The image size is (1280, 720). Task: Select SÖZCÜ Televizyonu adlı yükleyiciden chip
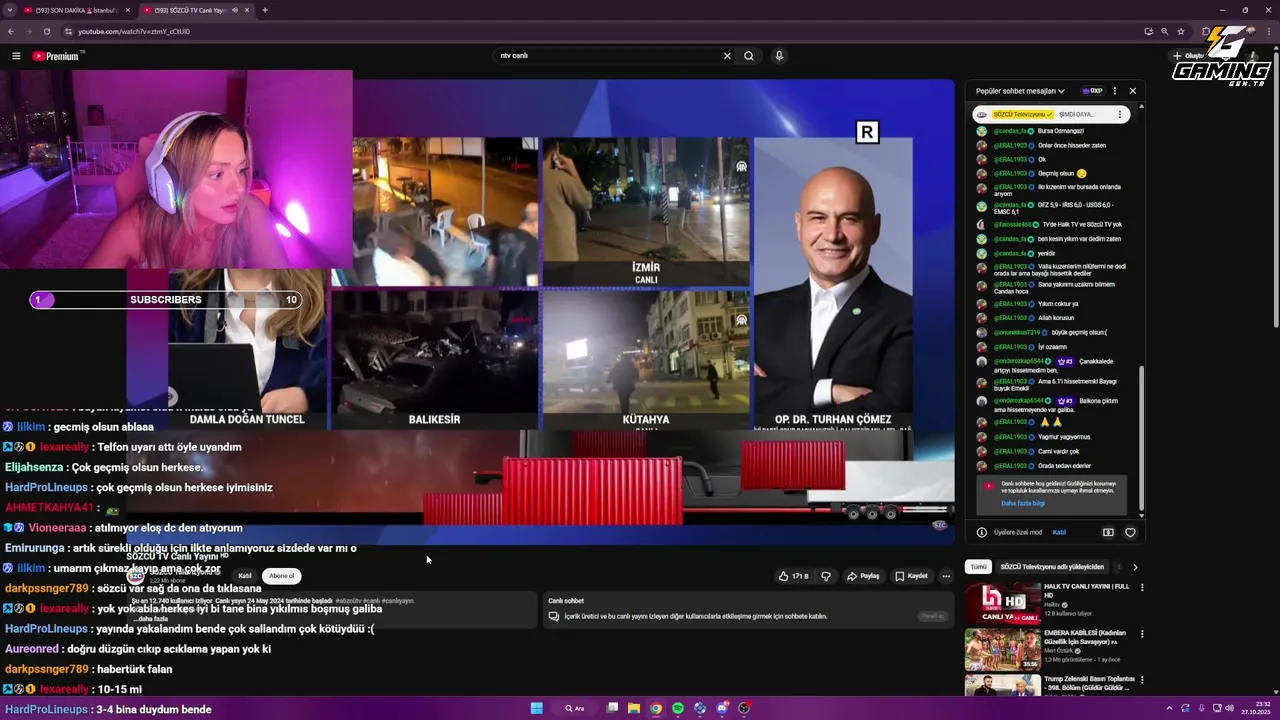pos(1052,567)
